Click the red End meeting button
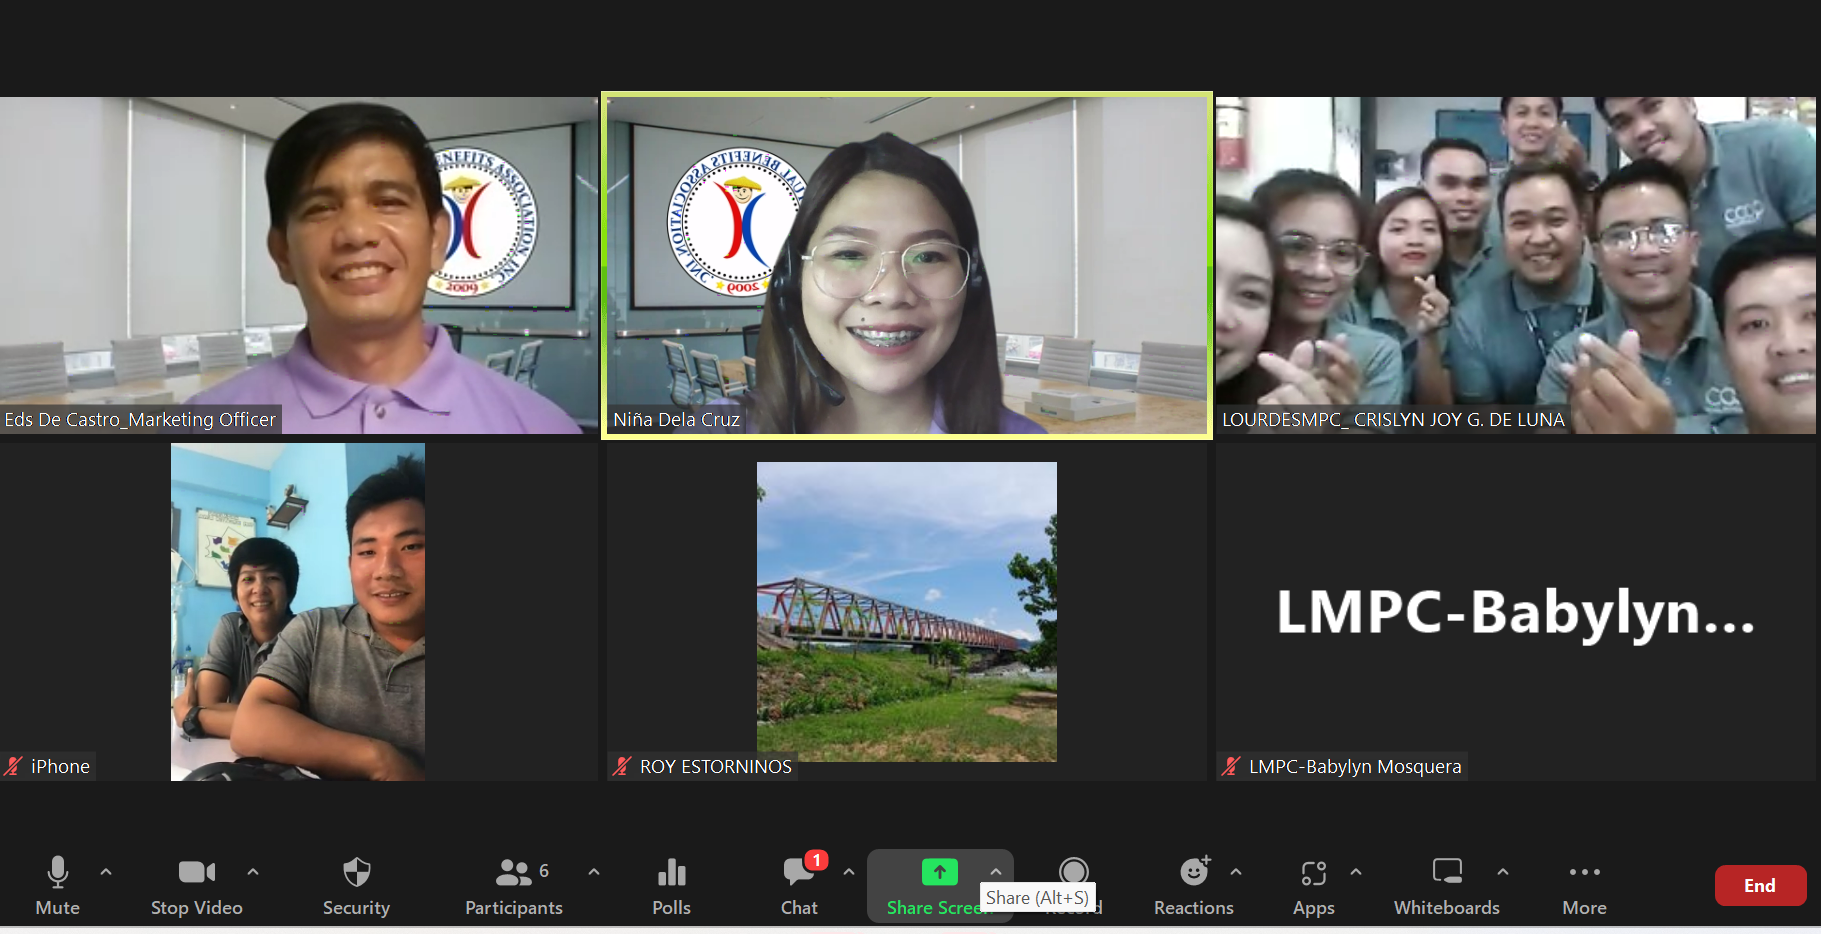Viewport: 1821px width, 934px height. coord(1760,886)
